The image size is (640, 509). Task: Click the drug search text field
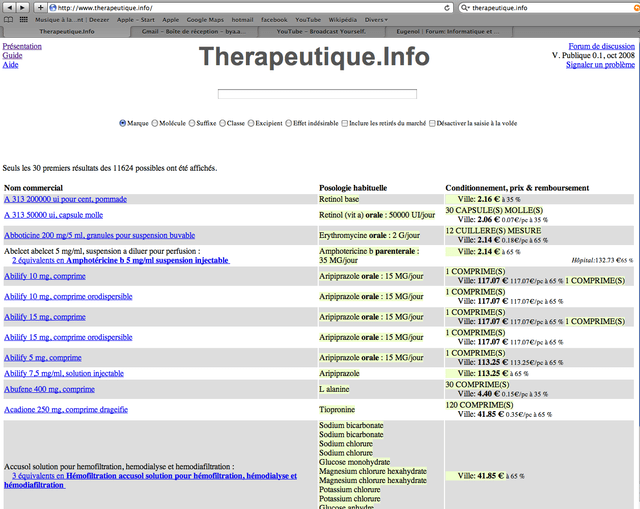(317, 94)
